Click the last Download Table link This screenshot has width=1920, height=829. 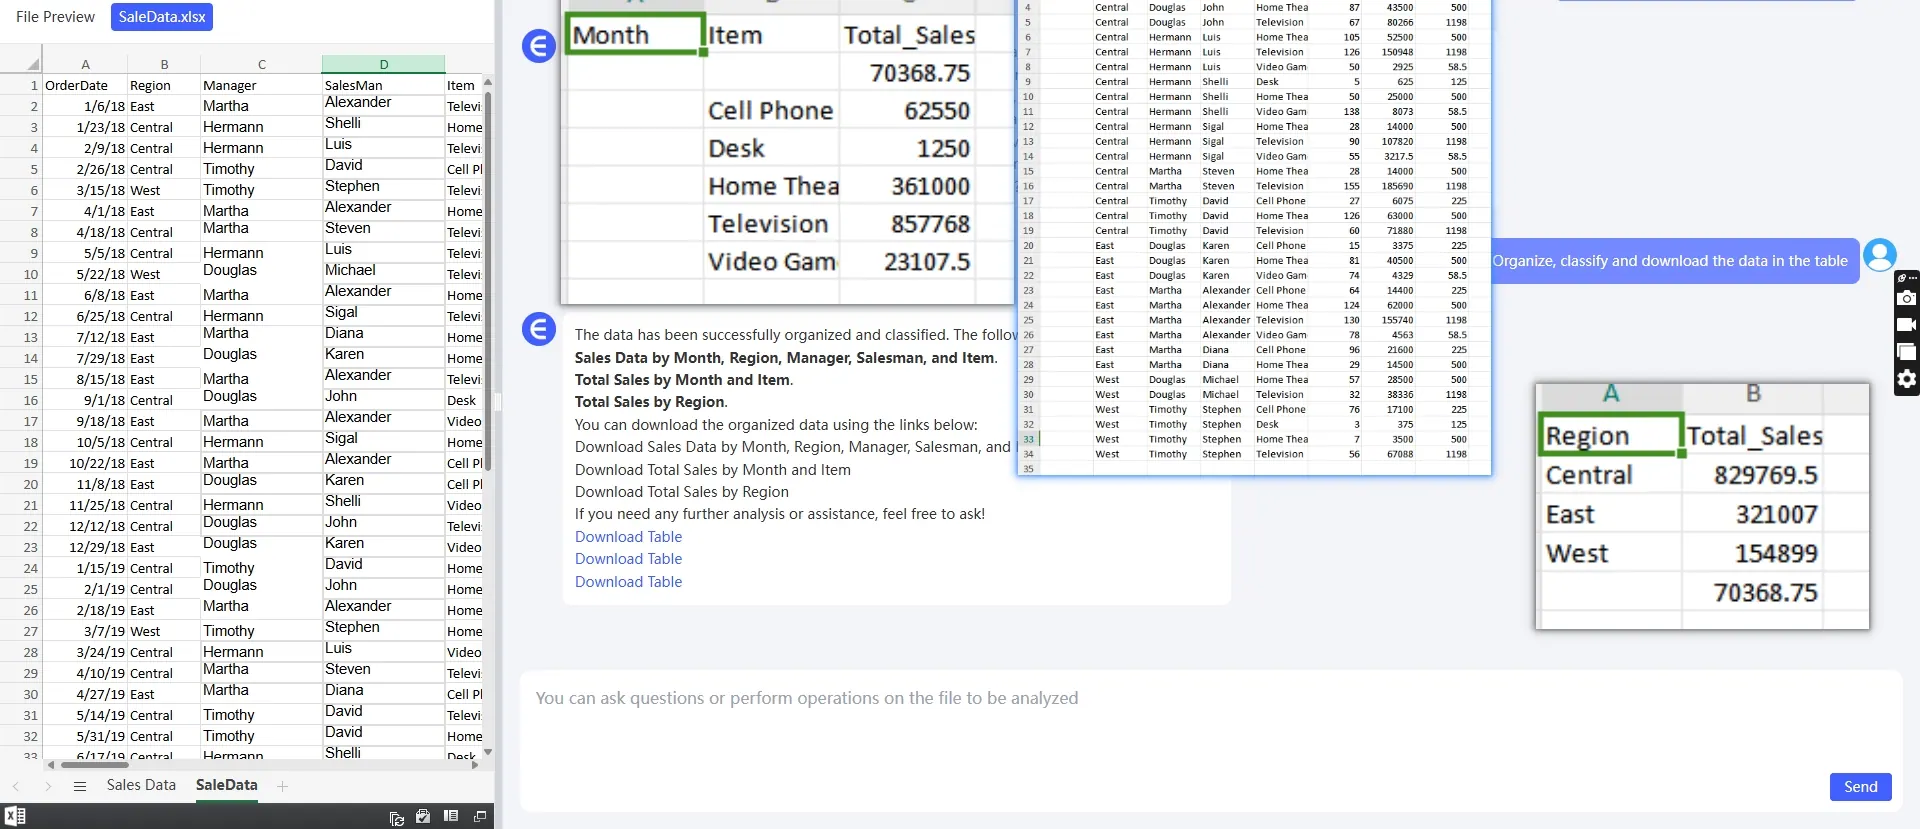[628, 582]
